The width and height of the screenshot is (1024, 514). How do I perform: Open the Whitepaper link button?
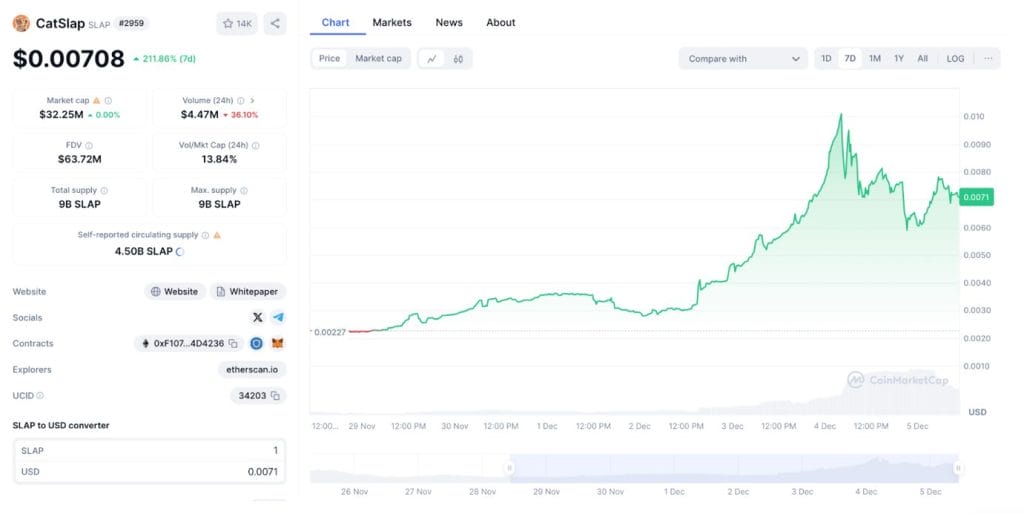pyautogui.click(x=248, y=291)
